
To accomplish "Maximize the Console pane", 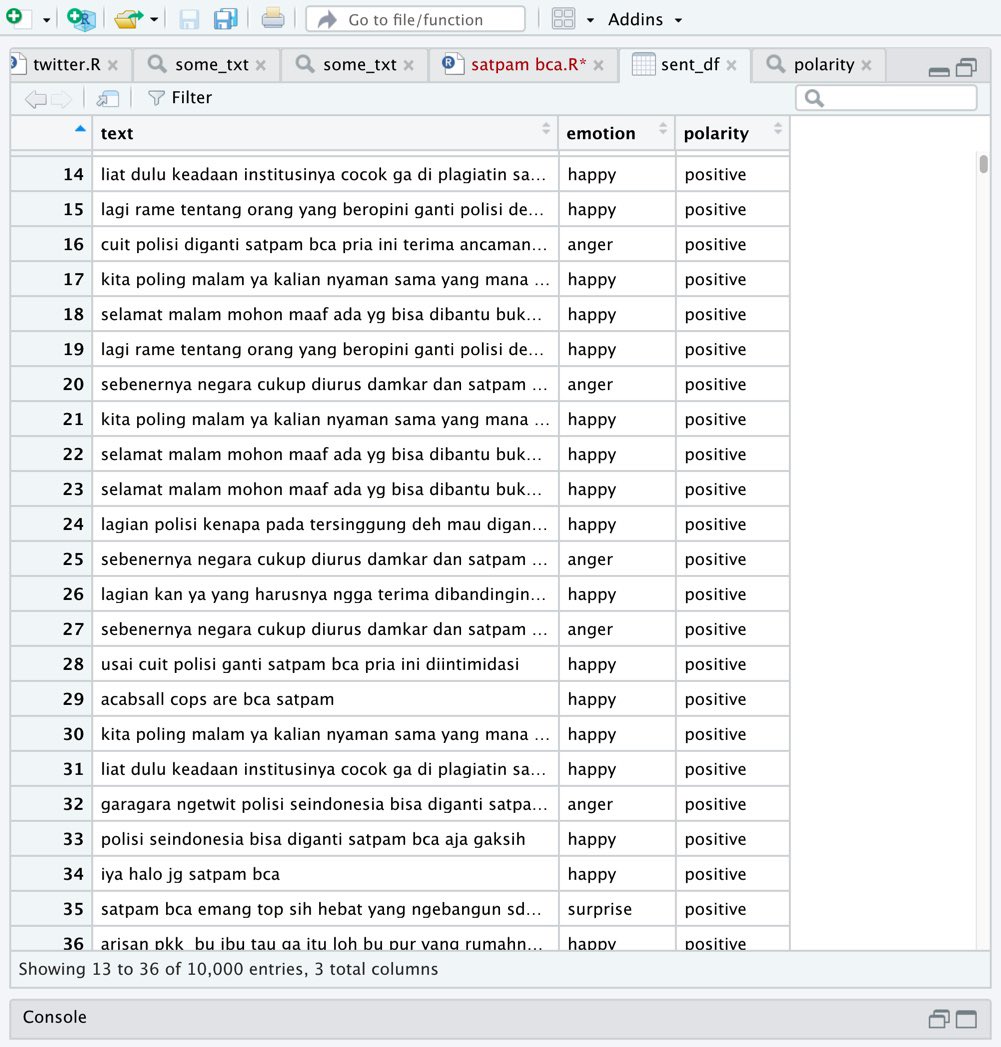I will coord(966,1019).
